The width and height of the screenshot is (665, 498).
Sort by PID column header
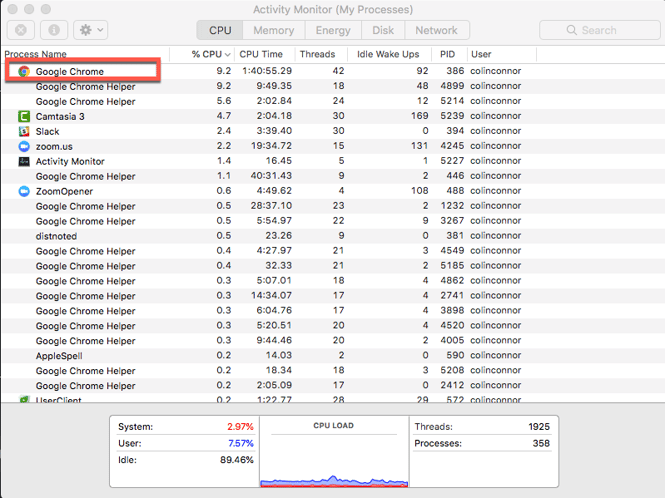pyautogui.click(x=449, y=54)
